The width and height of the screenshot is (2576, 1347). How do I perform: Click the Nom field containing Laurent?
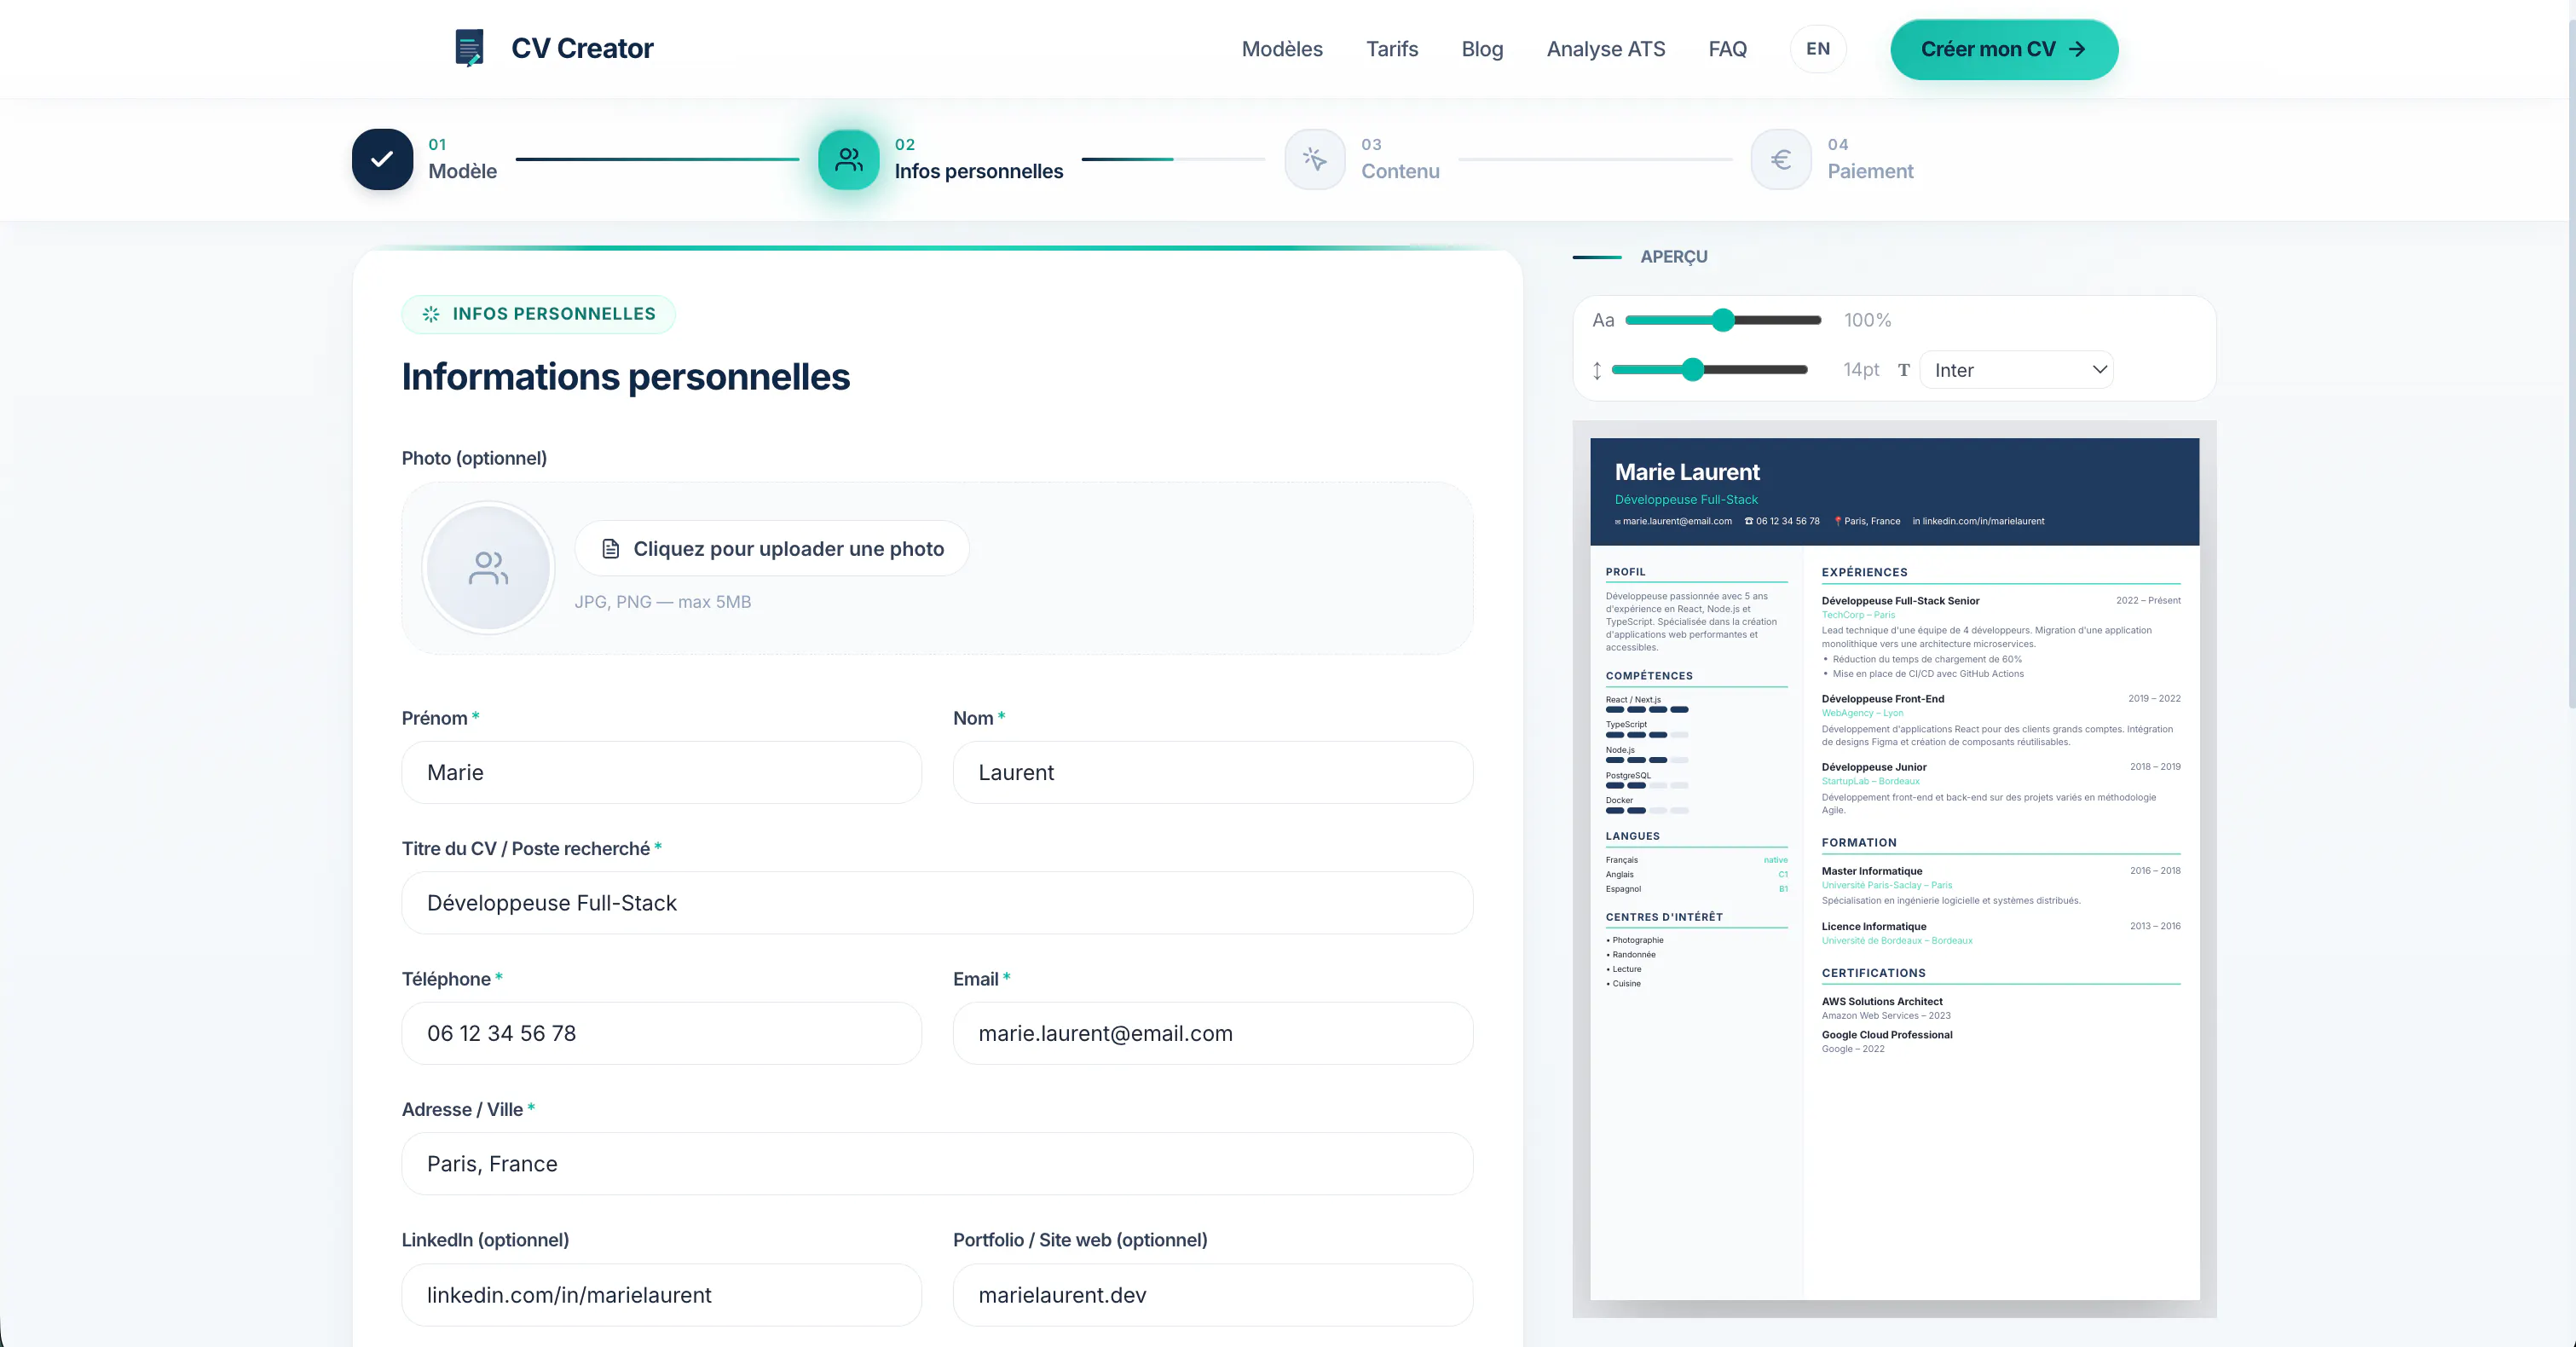[1212, 772]
